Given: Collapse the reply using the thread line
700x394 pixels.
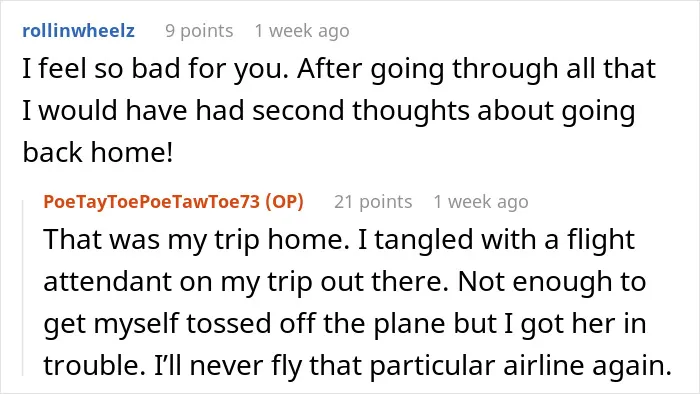Looking at the screenshot, I should 23,288.
